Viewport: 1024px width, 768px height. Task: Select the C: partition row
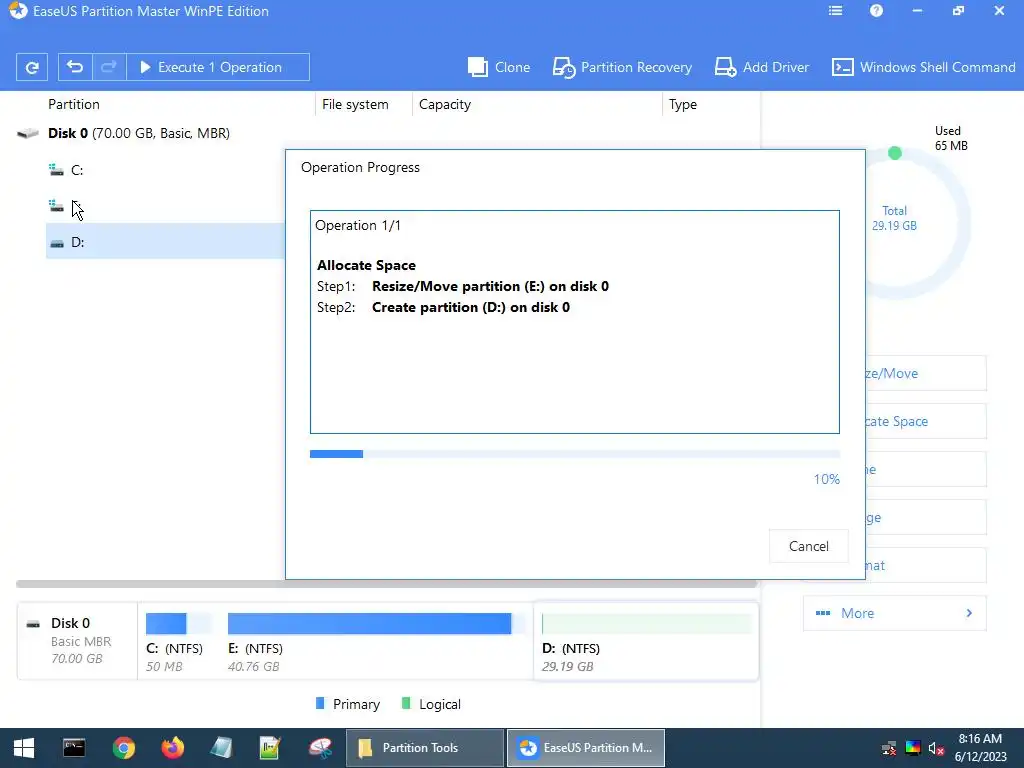(166, 170)
